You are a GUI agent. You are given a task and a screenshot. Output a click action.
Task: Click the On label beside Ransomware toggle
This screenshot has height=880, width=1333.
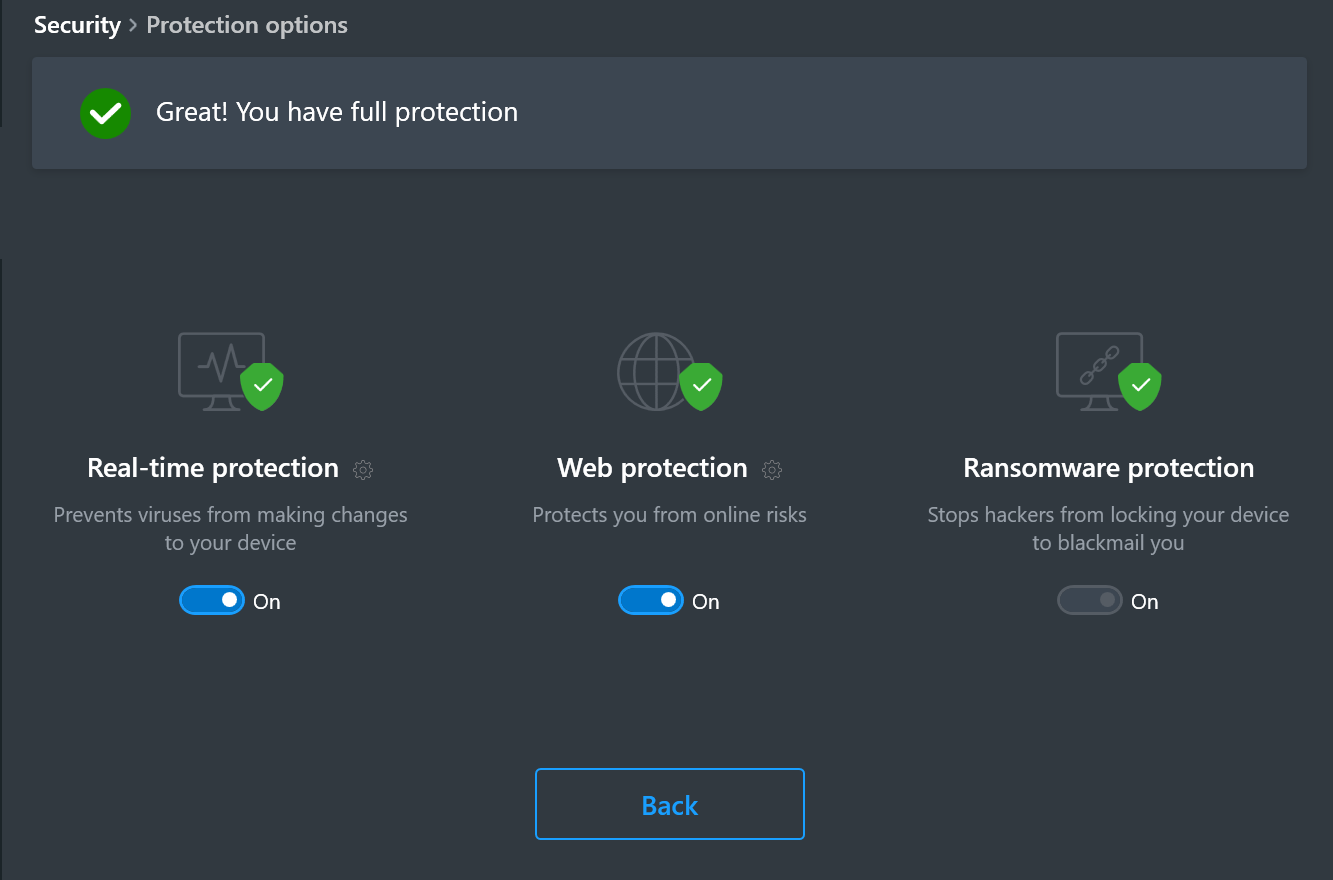point(1145,602)
